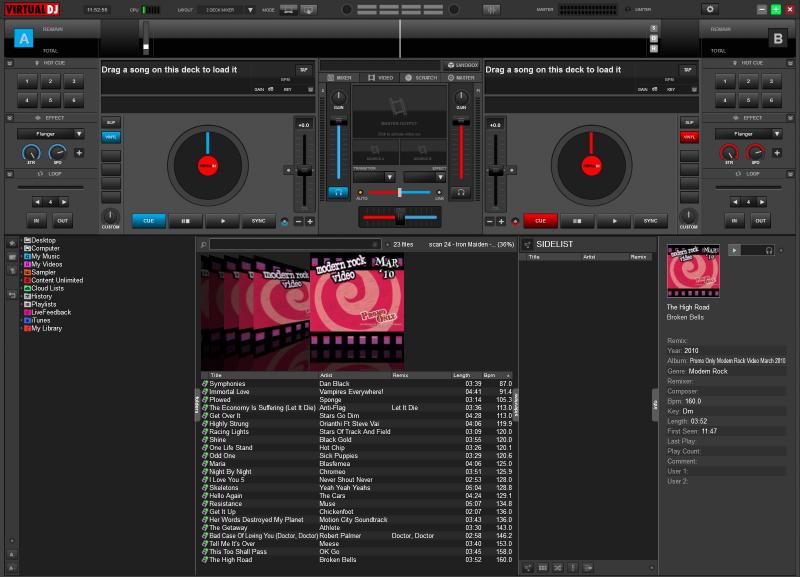Click the iTunes icon in the folder tree
800x577 pixels.
pos(28,320)
